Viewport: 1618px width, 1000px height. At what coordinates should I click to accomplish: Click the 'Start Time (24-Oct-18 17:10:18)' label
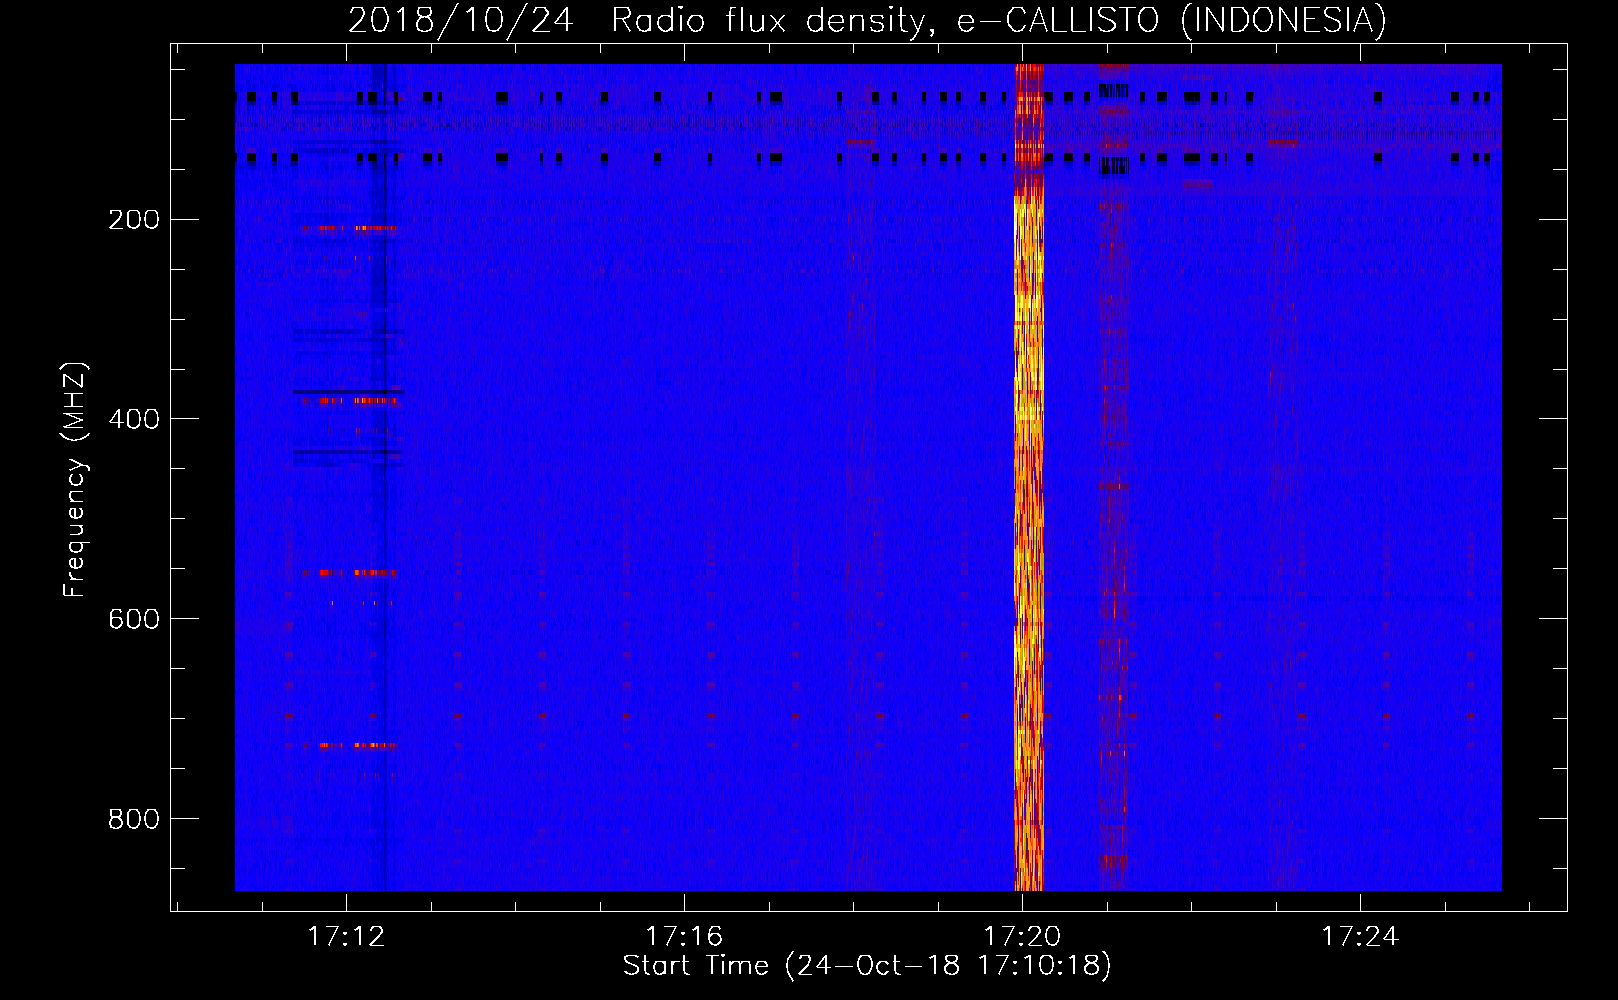click(x=867, y=966)
